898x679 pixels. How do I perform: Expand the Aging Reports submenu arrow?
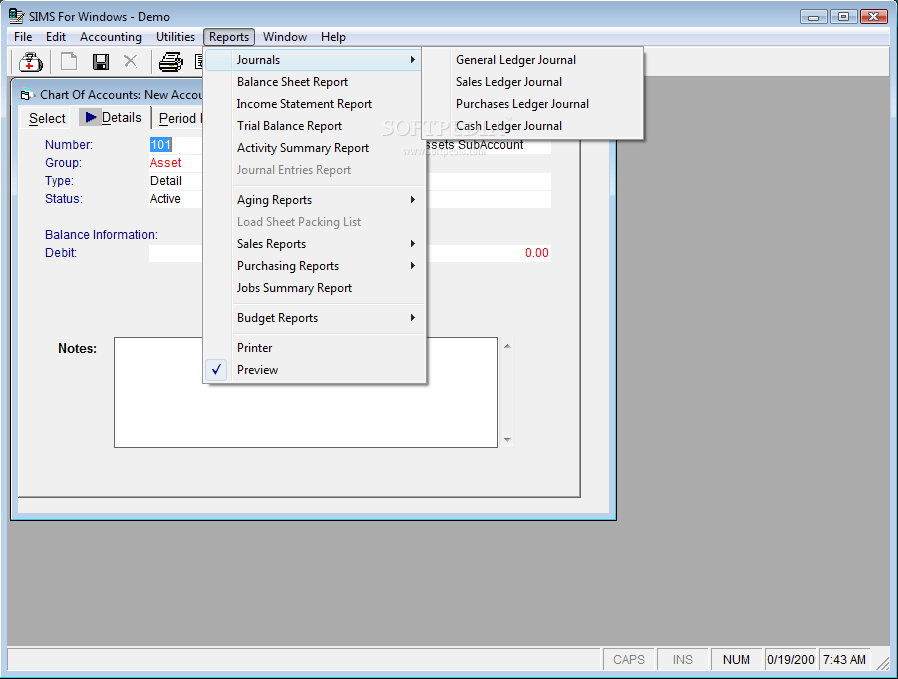pos(412,200)
